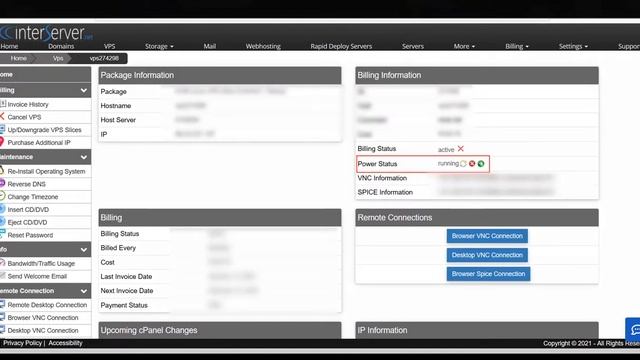Click the Upcoming cPanel Changes header
This screenshot has height=360, width=640.
point(220,330)
